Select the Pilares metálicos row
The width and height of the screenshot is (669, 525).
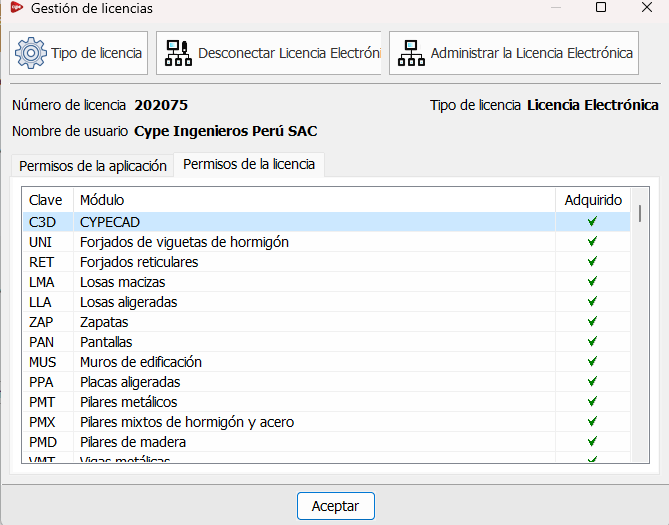pos(326,402)
